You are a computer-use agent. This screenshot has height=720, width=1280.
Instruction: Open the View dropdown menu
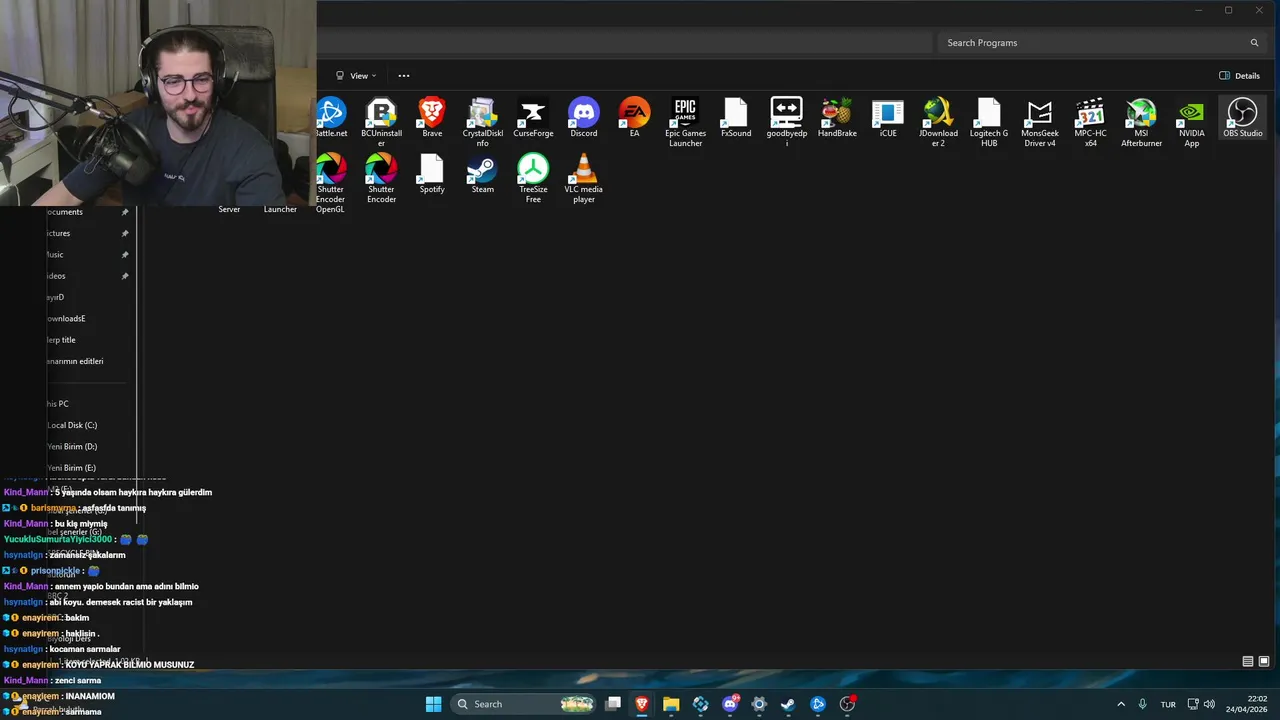pos(356,76)
